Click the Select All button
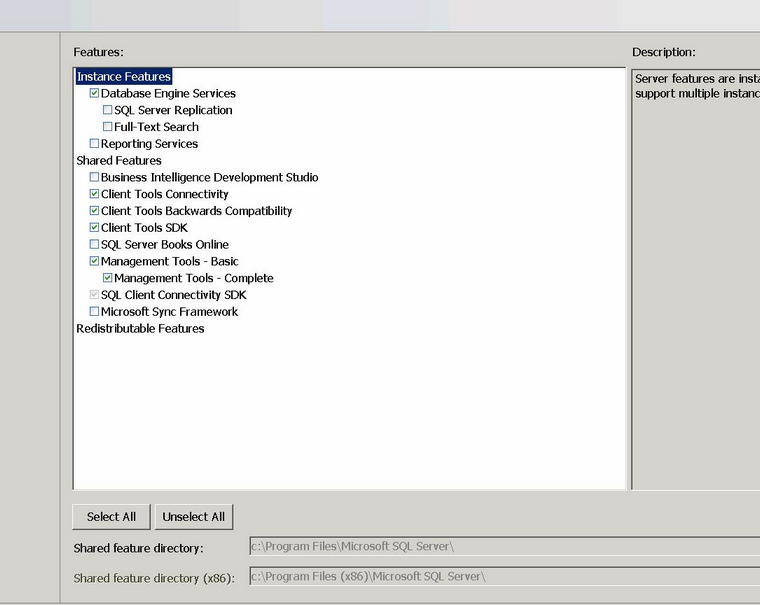 [111, 517]
